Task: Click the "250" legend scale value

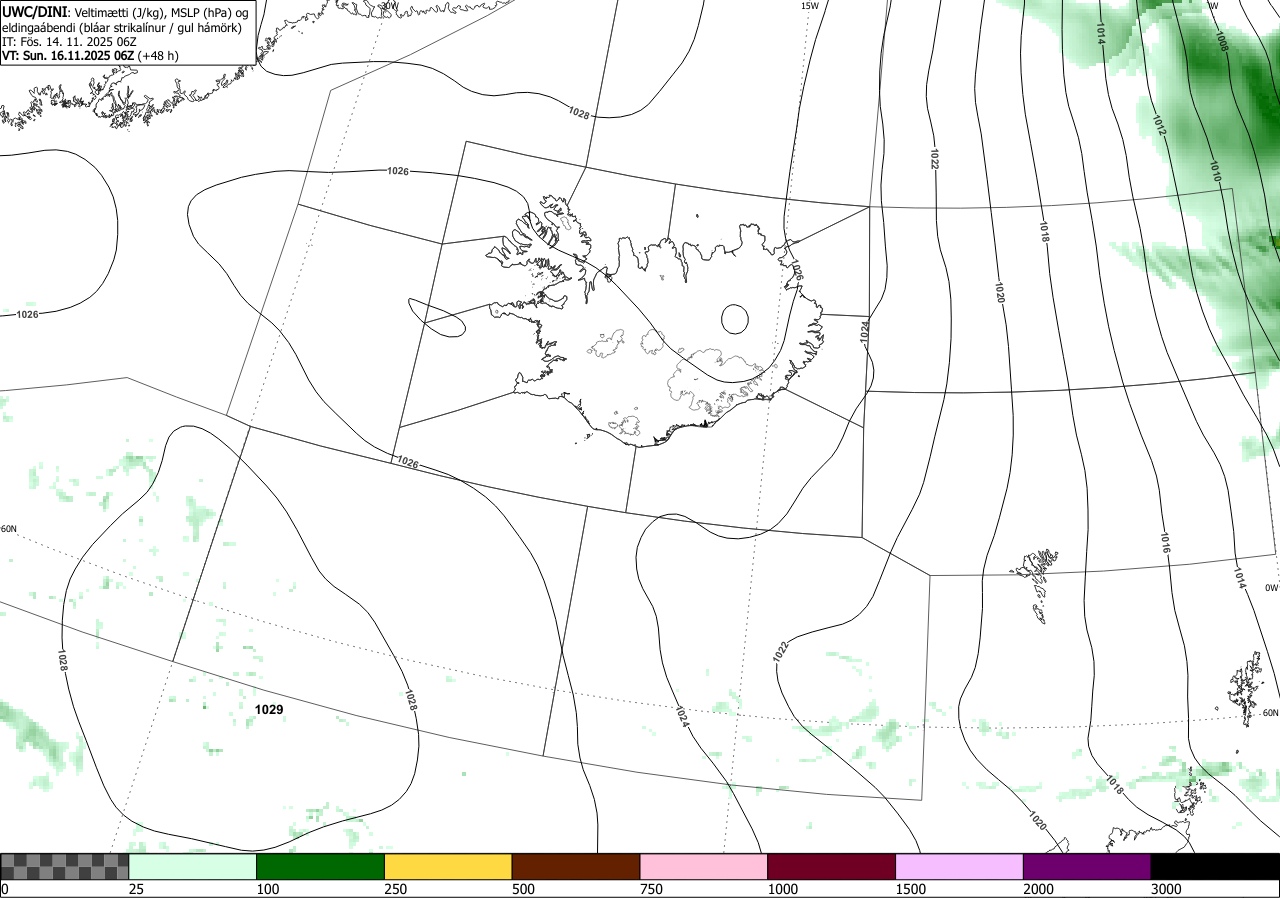Action: click(x=395, y=889)
